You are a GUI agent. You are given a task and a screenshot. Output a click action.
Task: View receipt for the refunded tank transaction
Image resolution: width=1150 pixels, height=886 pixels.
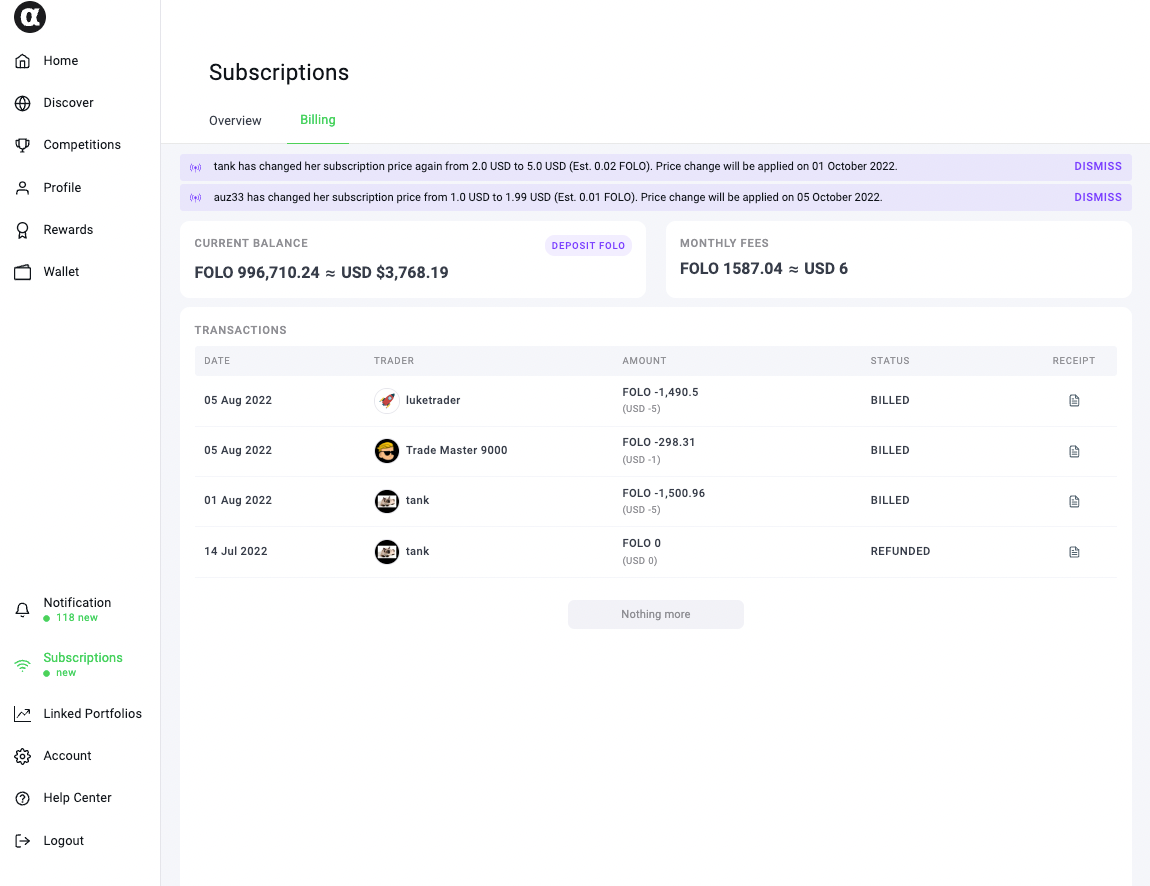(x=1074, y=552)
